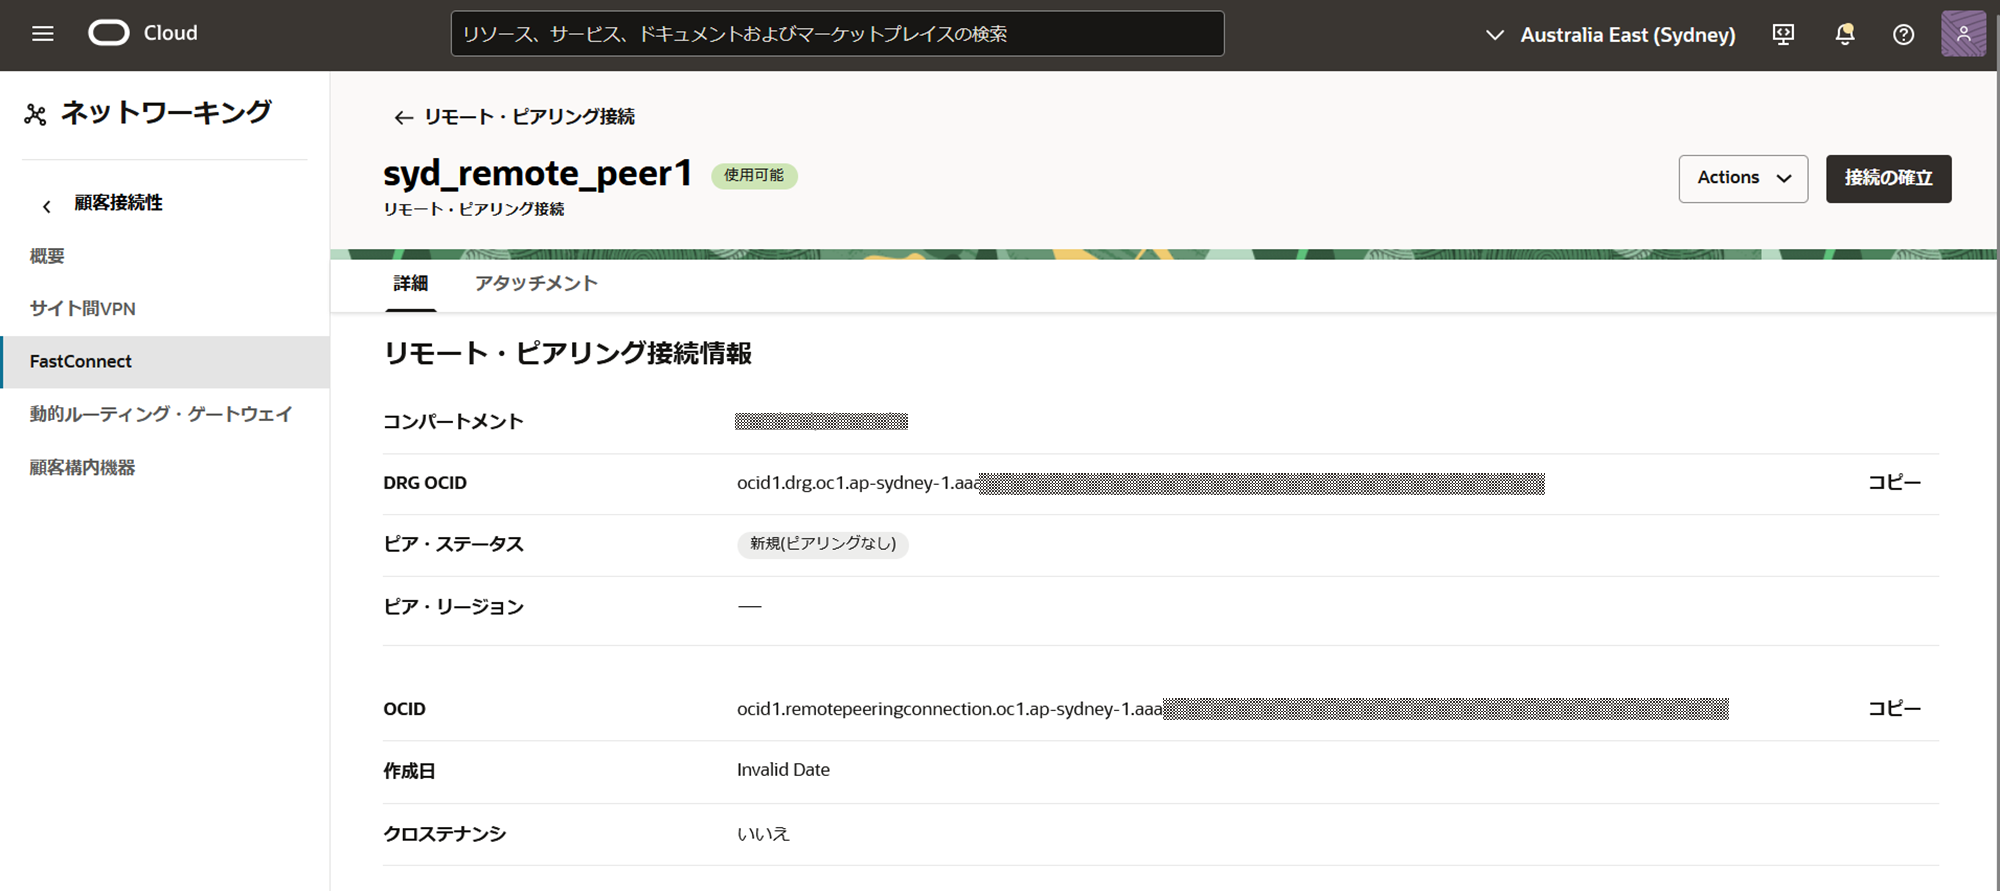This screenshot has width=2000, height=891.
Task: Click the redacted コンパートメント value
Action: pos(821,421)
